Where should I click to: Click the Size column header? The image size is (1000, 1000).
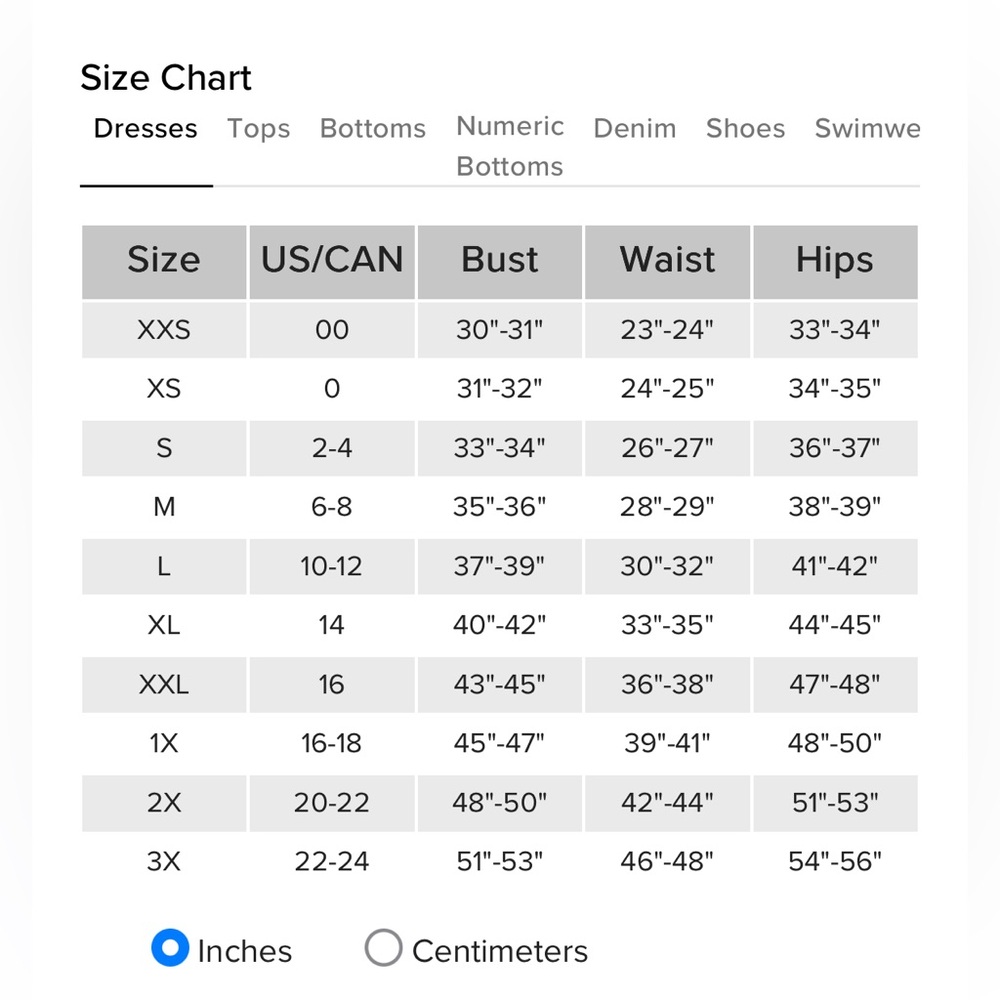[x=164, y=260]
